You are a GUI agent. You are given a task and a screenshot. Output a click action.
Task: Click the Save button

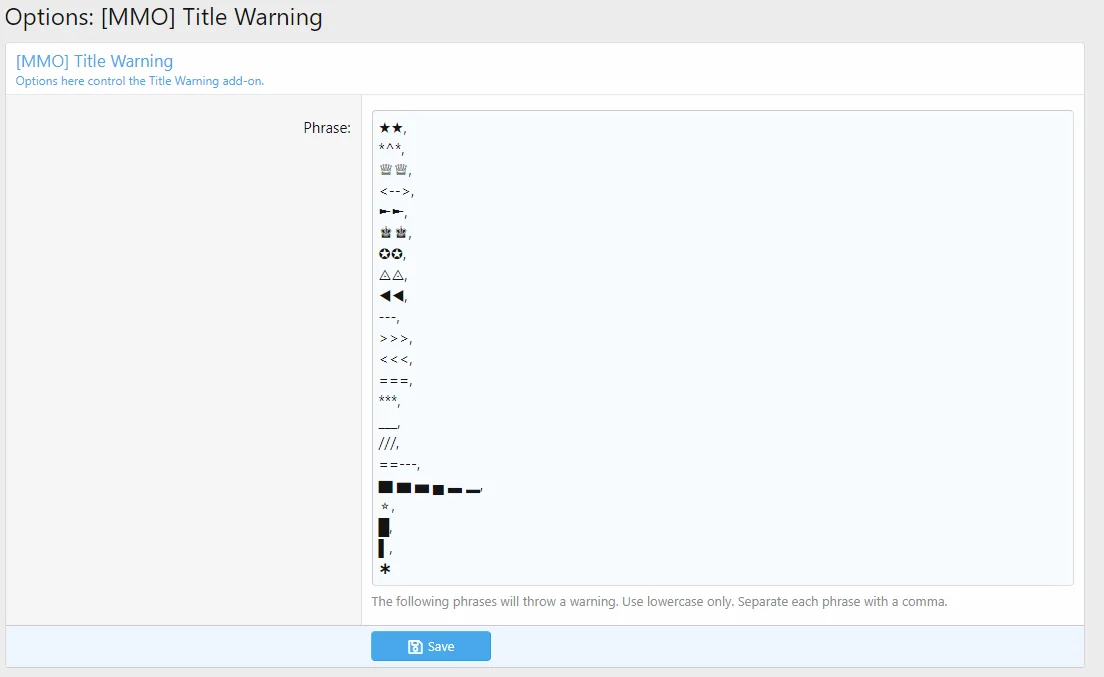click(x=431, y=646)
